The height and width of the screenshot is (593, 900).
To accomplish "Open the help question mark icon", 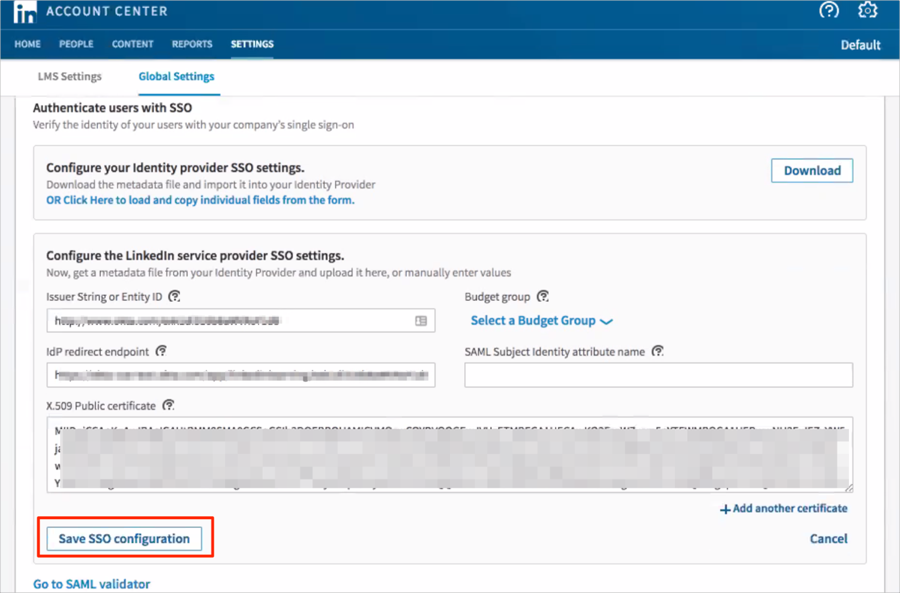I will pos(829,11).
